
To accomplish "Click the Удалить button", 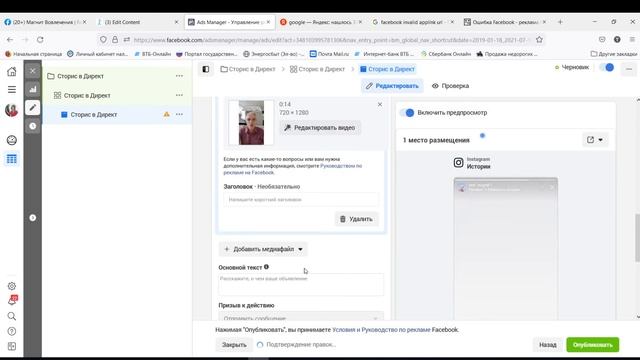I will (356, 219).
